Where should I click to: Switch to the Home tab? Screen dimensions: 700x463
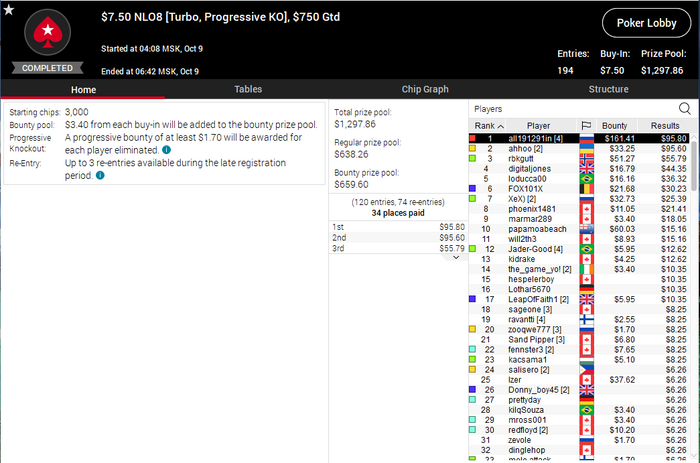pyautogui.click(x=83, y=89)
